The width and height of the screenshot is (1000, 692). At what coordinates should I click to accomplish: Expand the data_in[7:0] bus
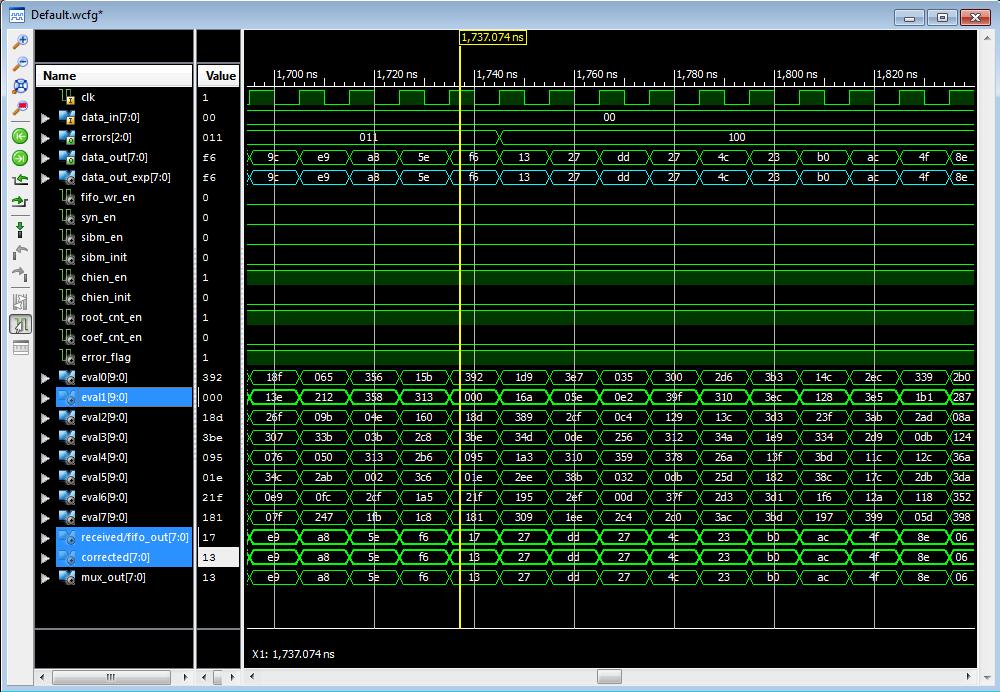(45, 118)
